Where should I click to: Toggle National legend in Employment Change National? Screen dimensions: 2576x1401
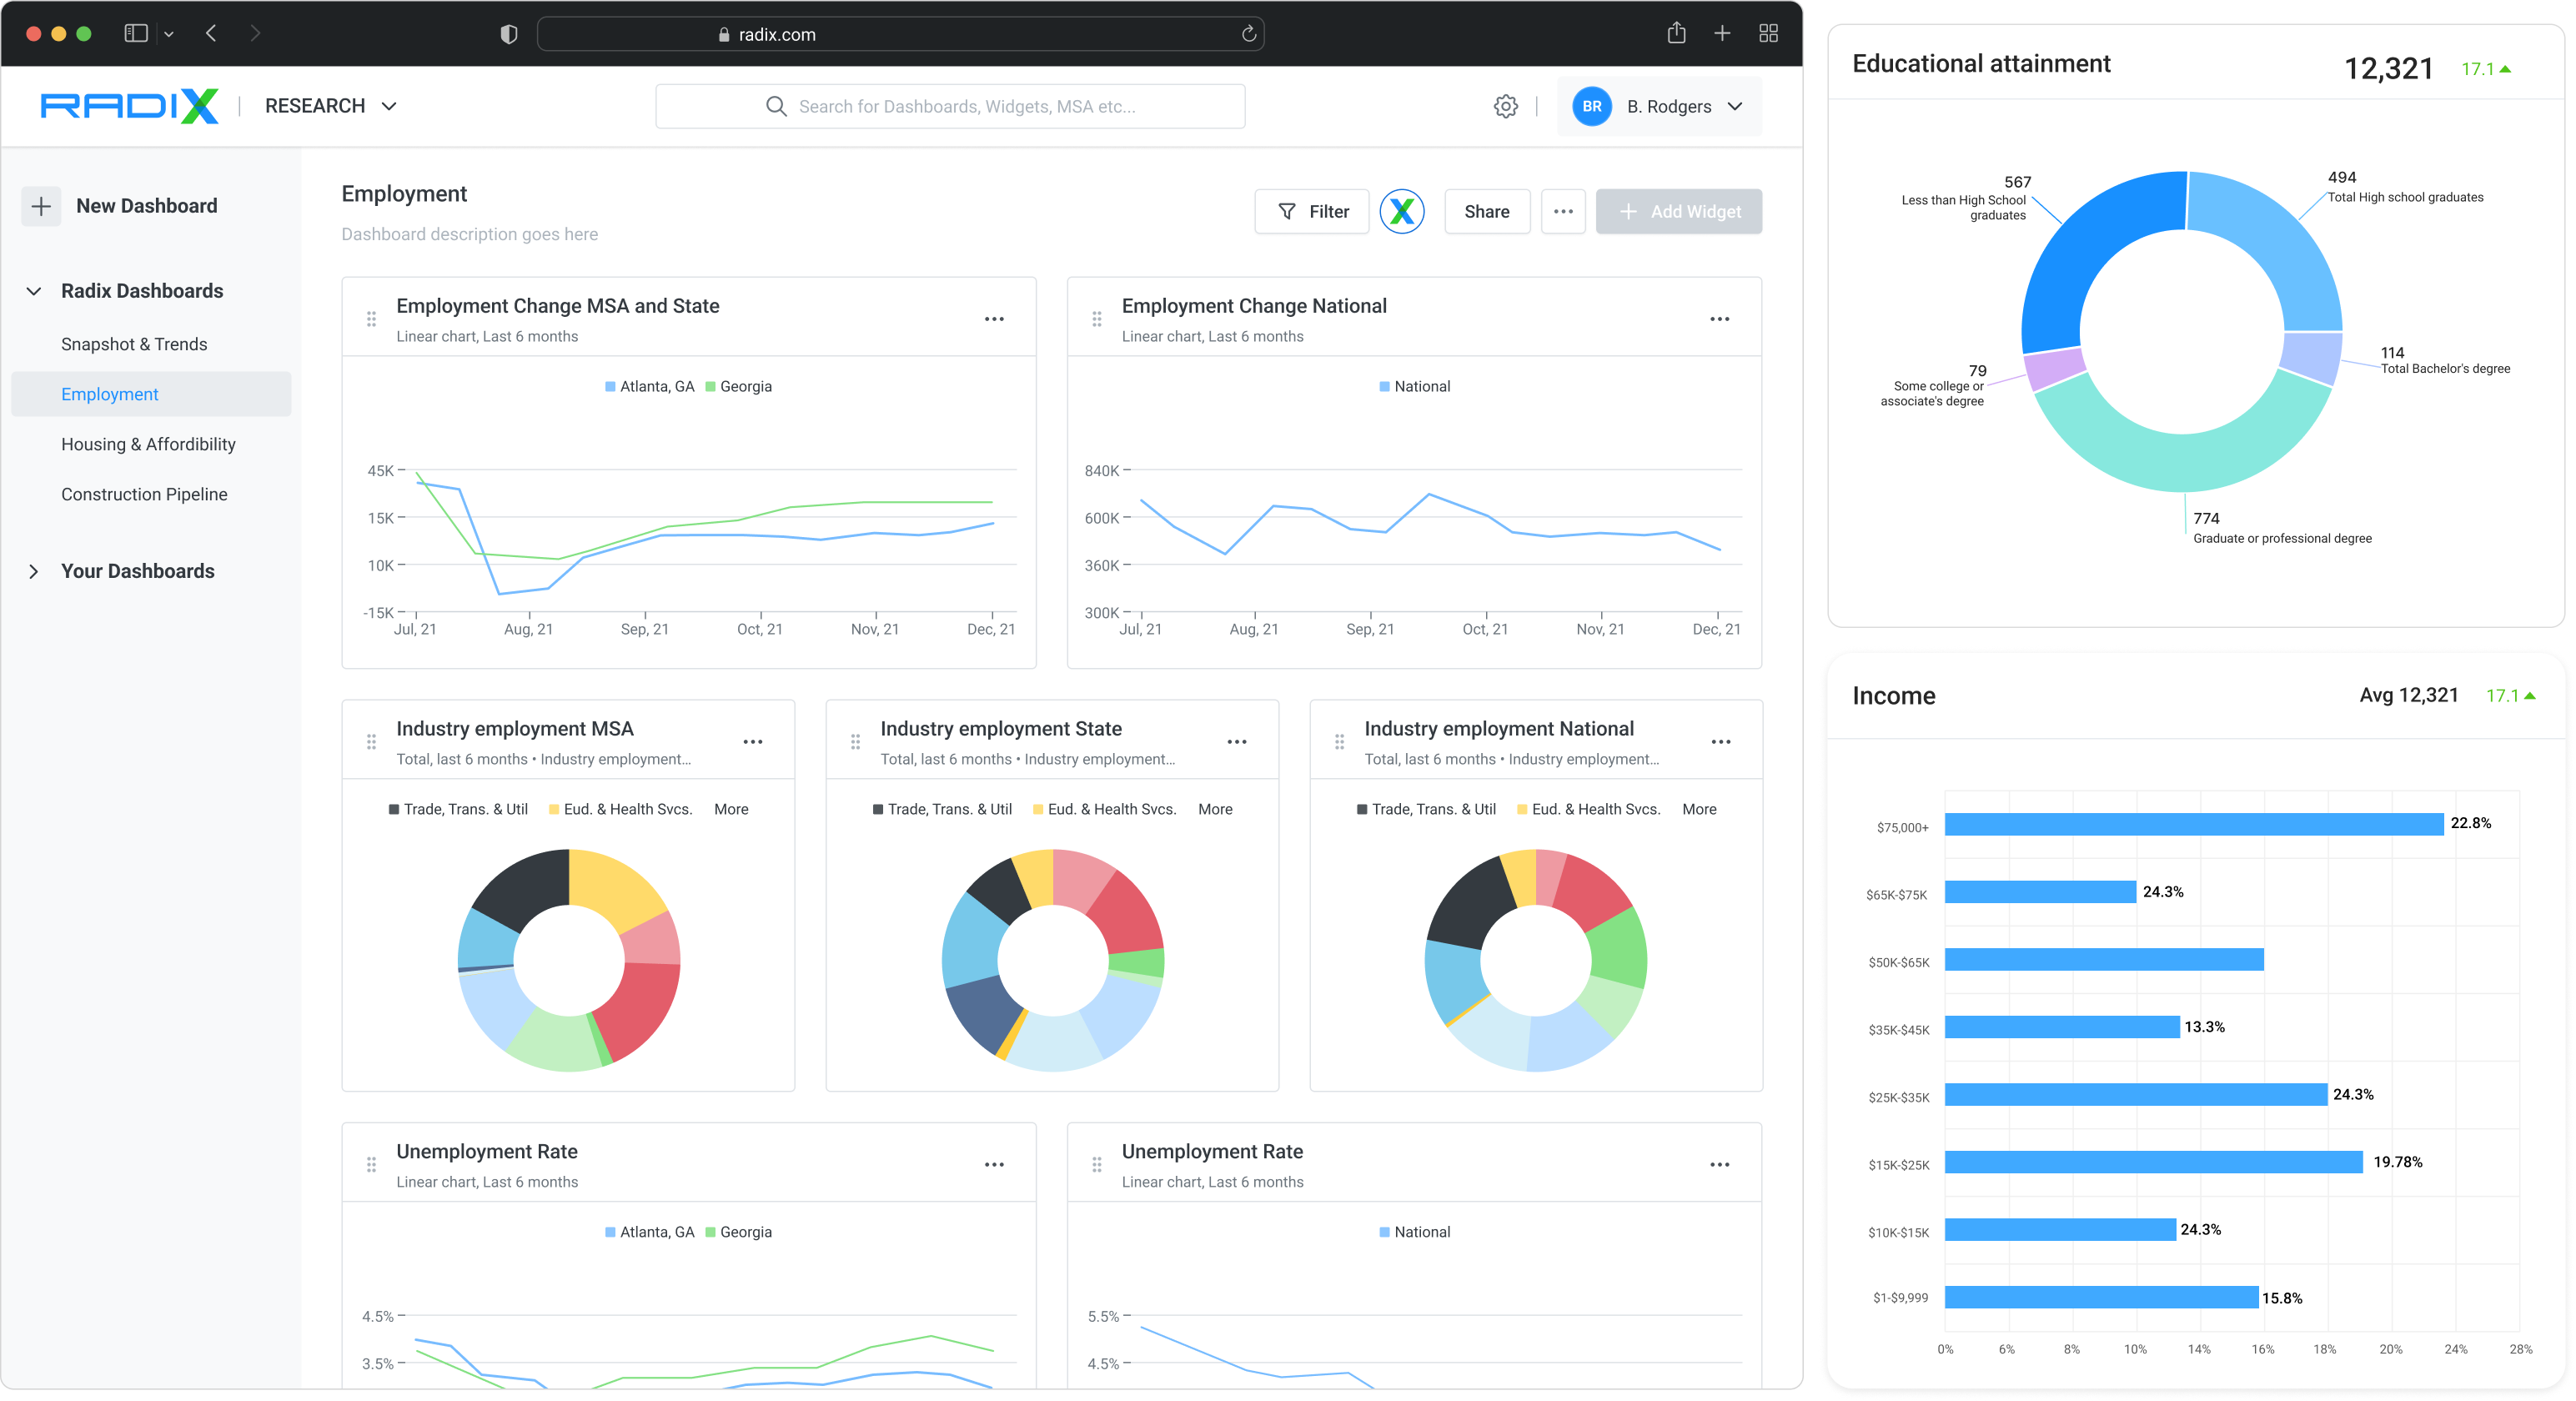pyautogui.click(x=1414, y=386)
